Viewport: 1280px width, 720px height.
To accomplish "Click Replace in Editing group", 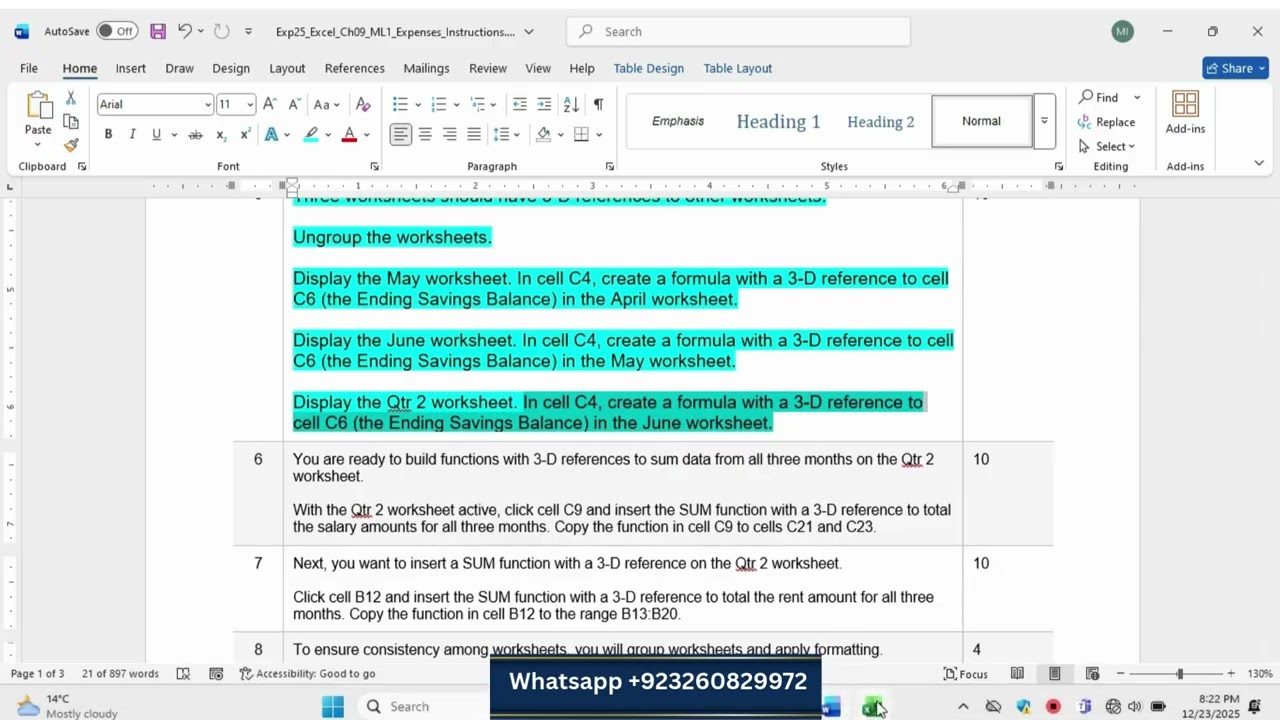I will click(1107, 122).
